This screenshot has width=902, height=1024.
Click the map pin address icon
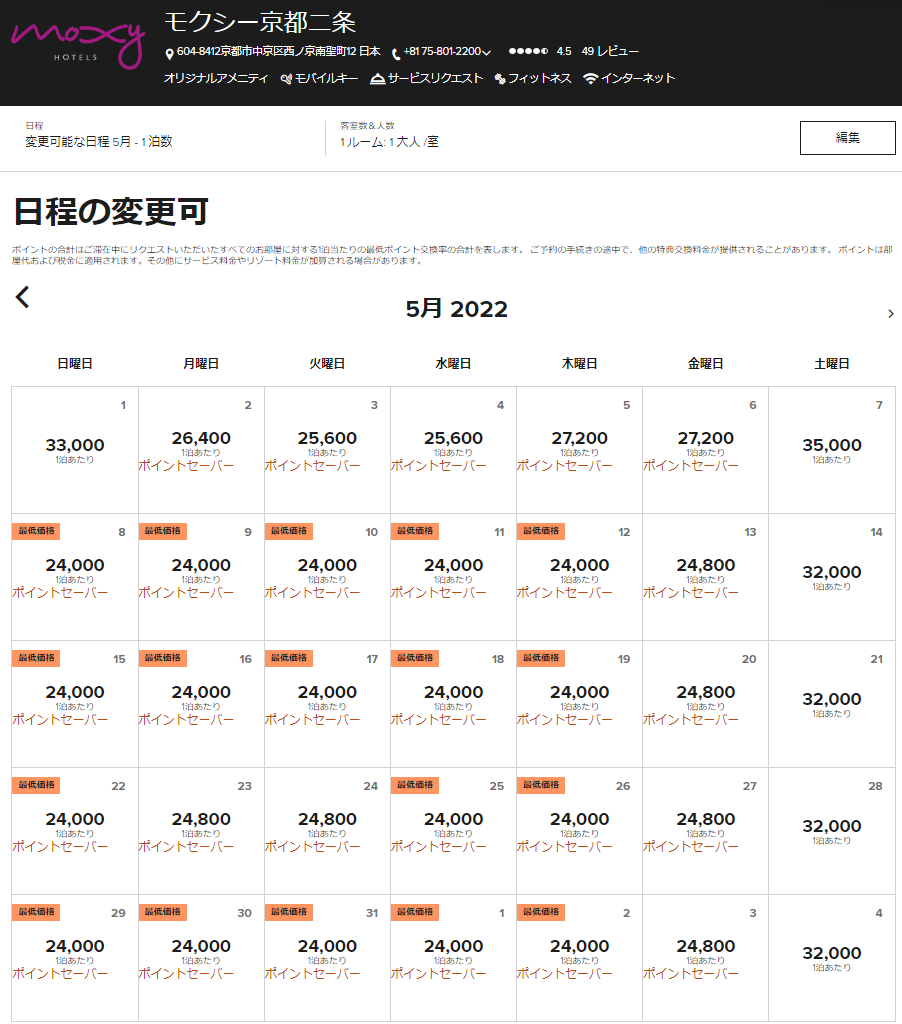point(169,53)
